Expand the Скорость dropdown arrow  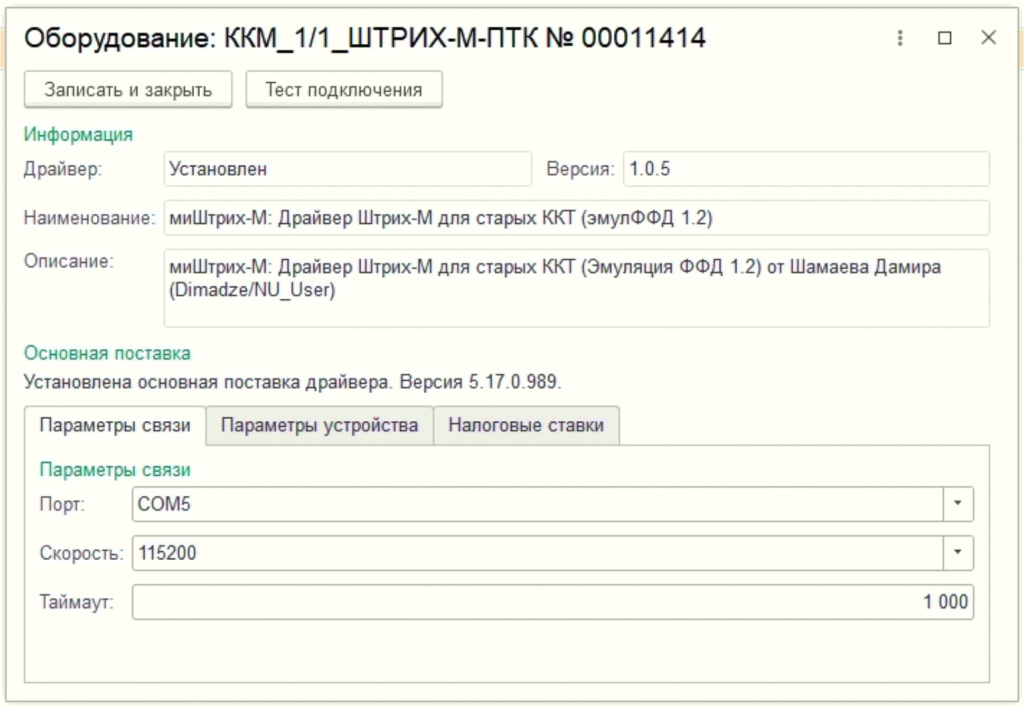[959, 551]
